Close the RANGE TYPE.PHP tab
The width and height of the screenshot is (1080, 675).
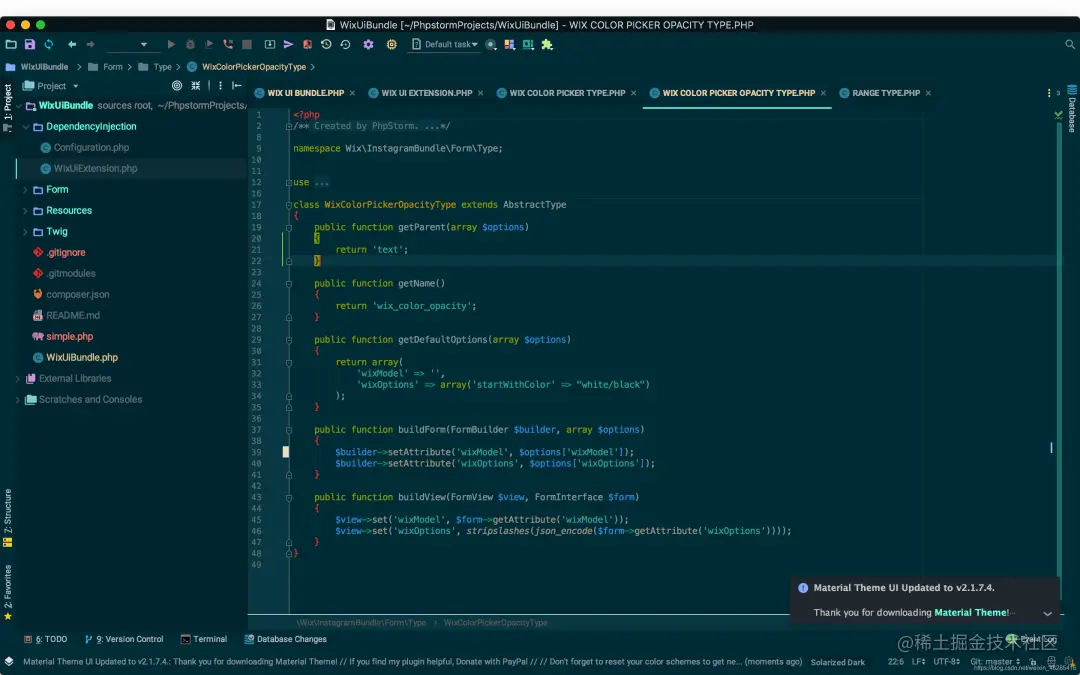click(x=928, y=93)
